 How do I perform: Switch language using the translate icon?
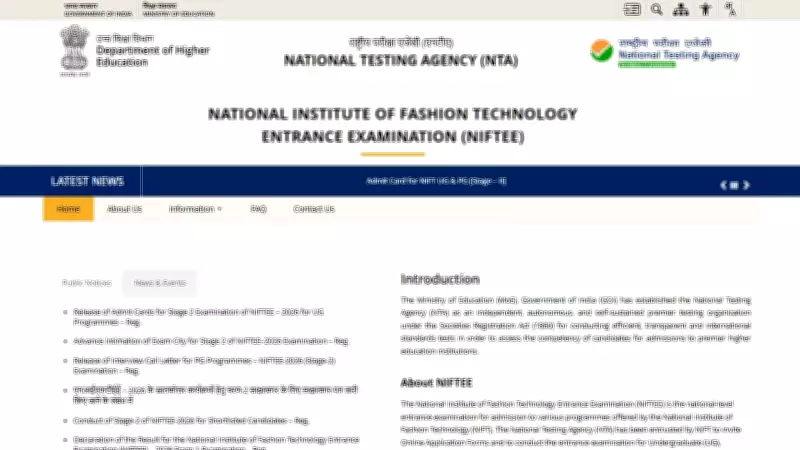[730, 9]
